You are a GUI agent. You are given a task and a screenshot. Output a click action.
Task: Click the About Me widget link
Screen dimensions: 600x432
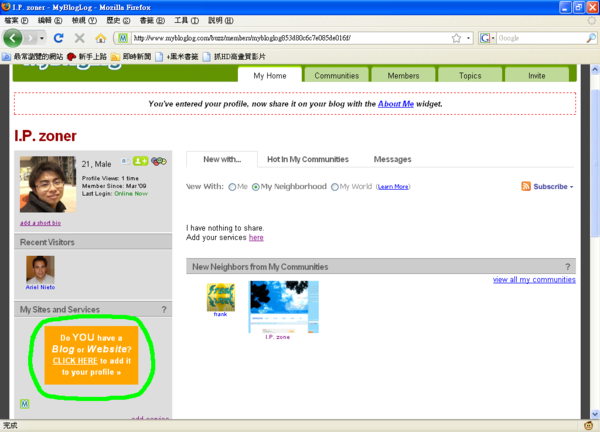(x=396, y=104)
